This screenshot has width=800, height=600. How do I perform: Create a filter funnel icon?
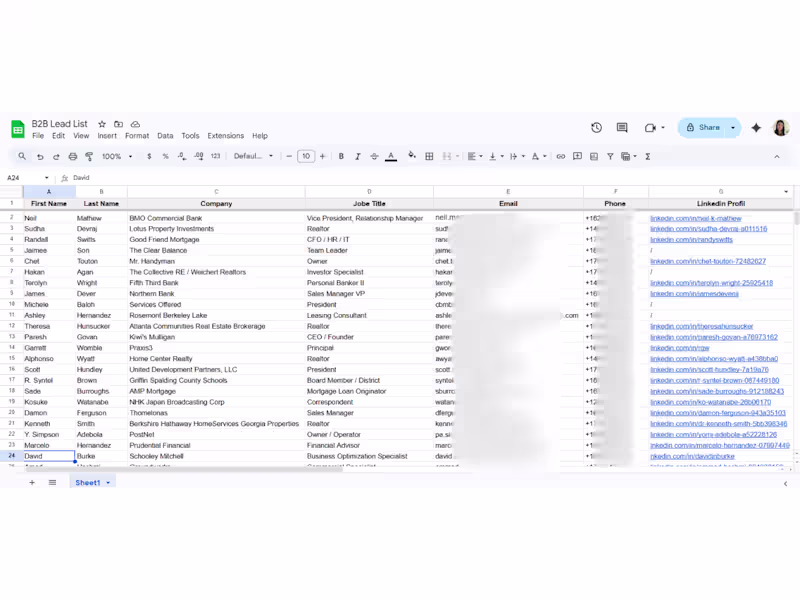tap(610, 157)
